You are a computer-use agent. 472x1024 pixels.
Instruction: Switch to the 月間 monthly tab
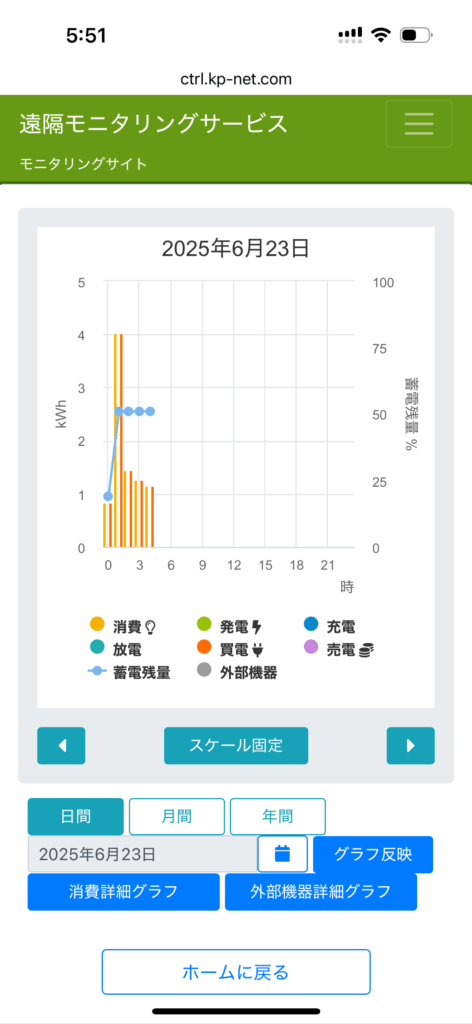177,816
